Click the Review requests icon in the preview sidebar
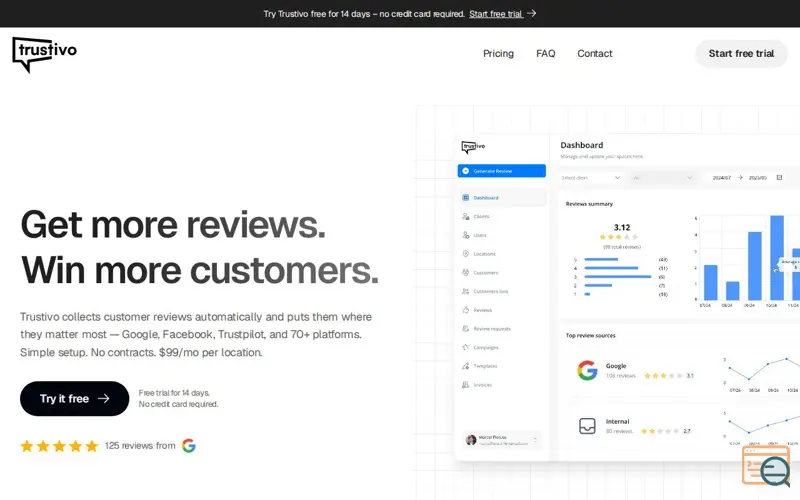Viewport: 800px width, 500px height. (x=465, y=329)
